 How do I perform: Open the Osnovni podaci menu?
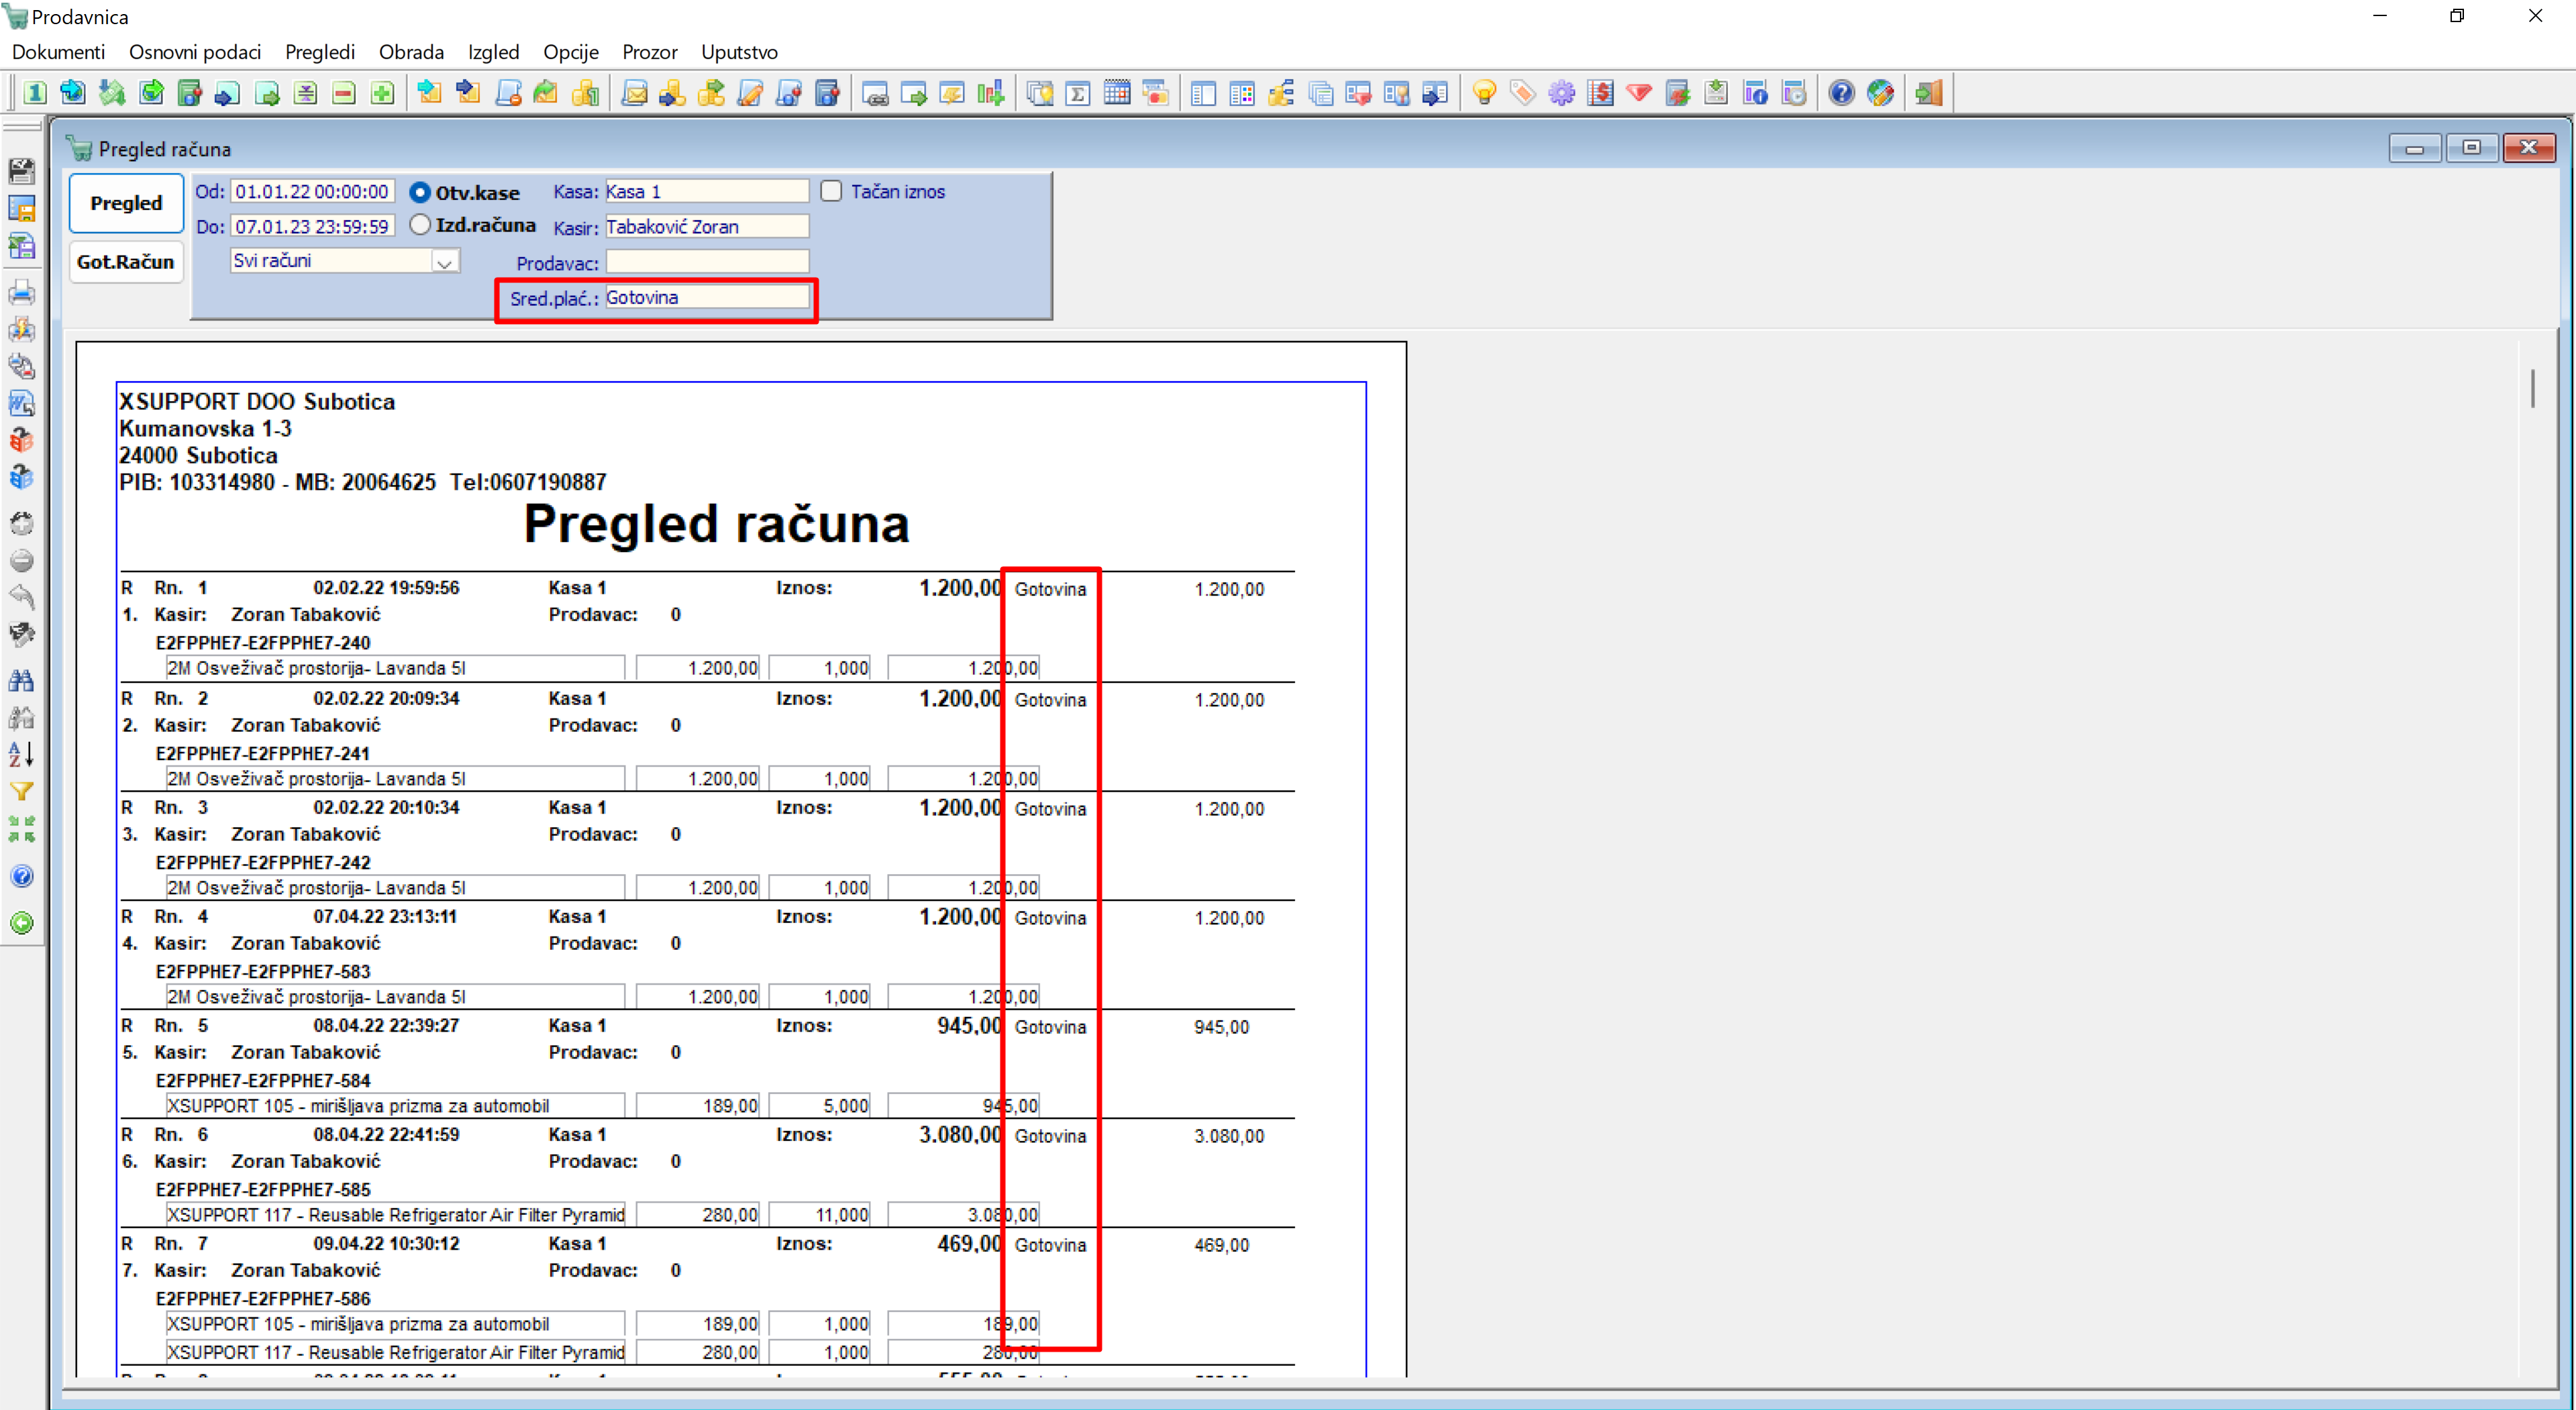[x=195, y=52]
